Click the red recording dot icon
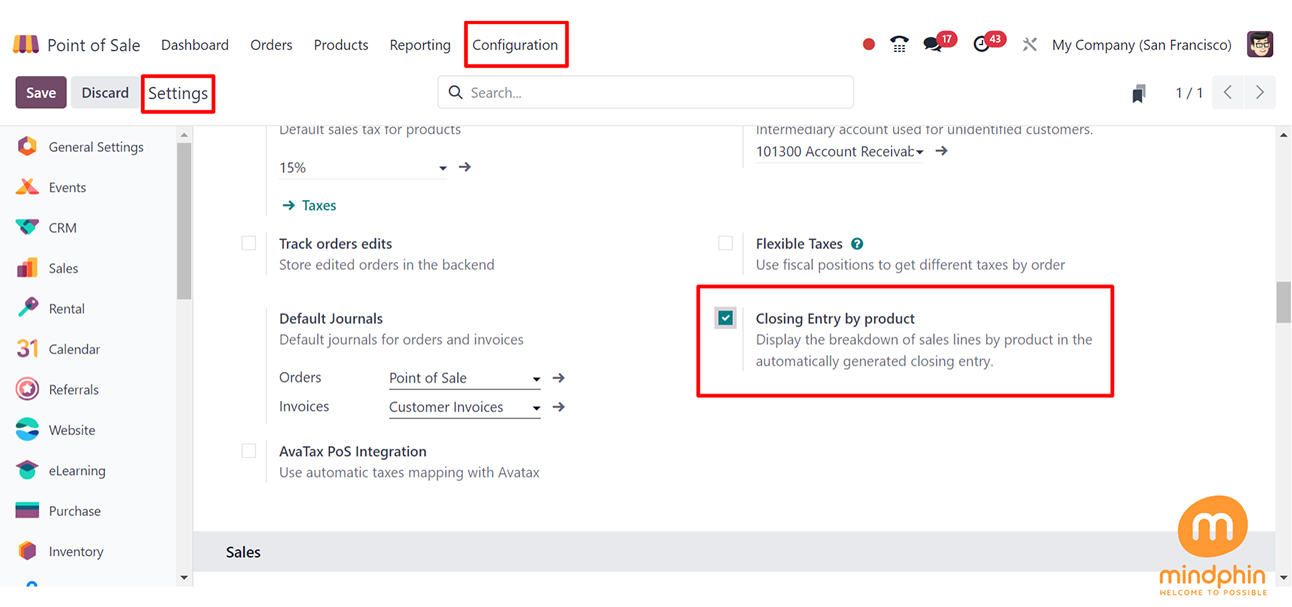Viewport: 1292px width, 607px height. (x=868, y=45)
